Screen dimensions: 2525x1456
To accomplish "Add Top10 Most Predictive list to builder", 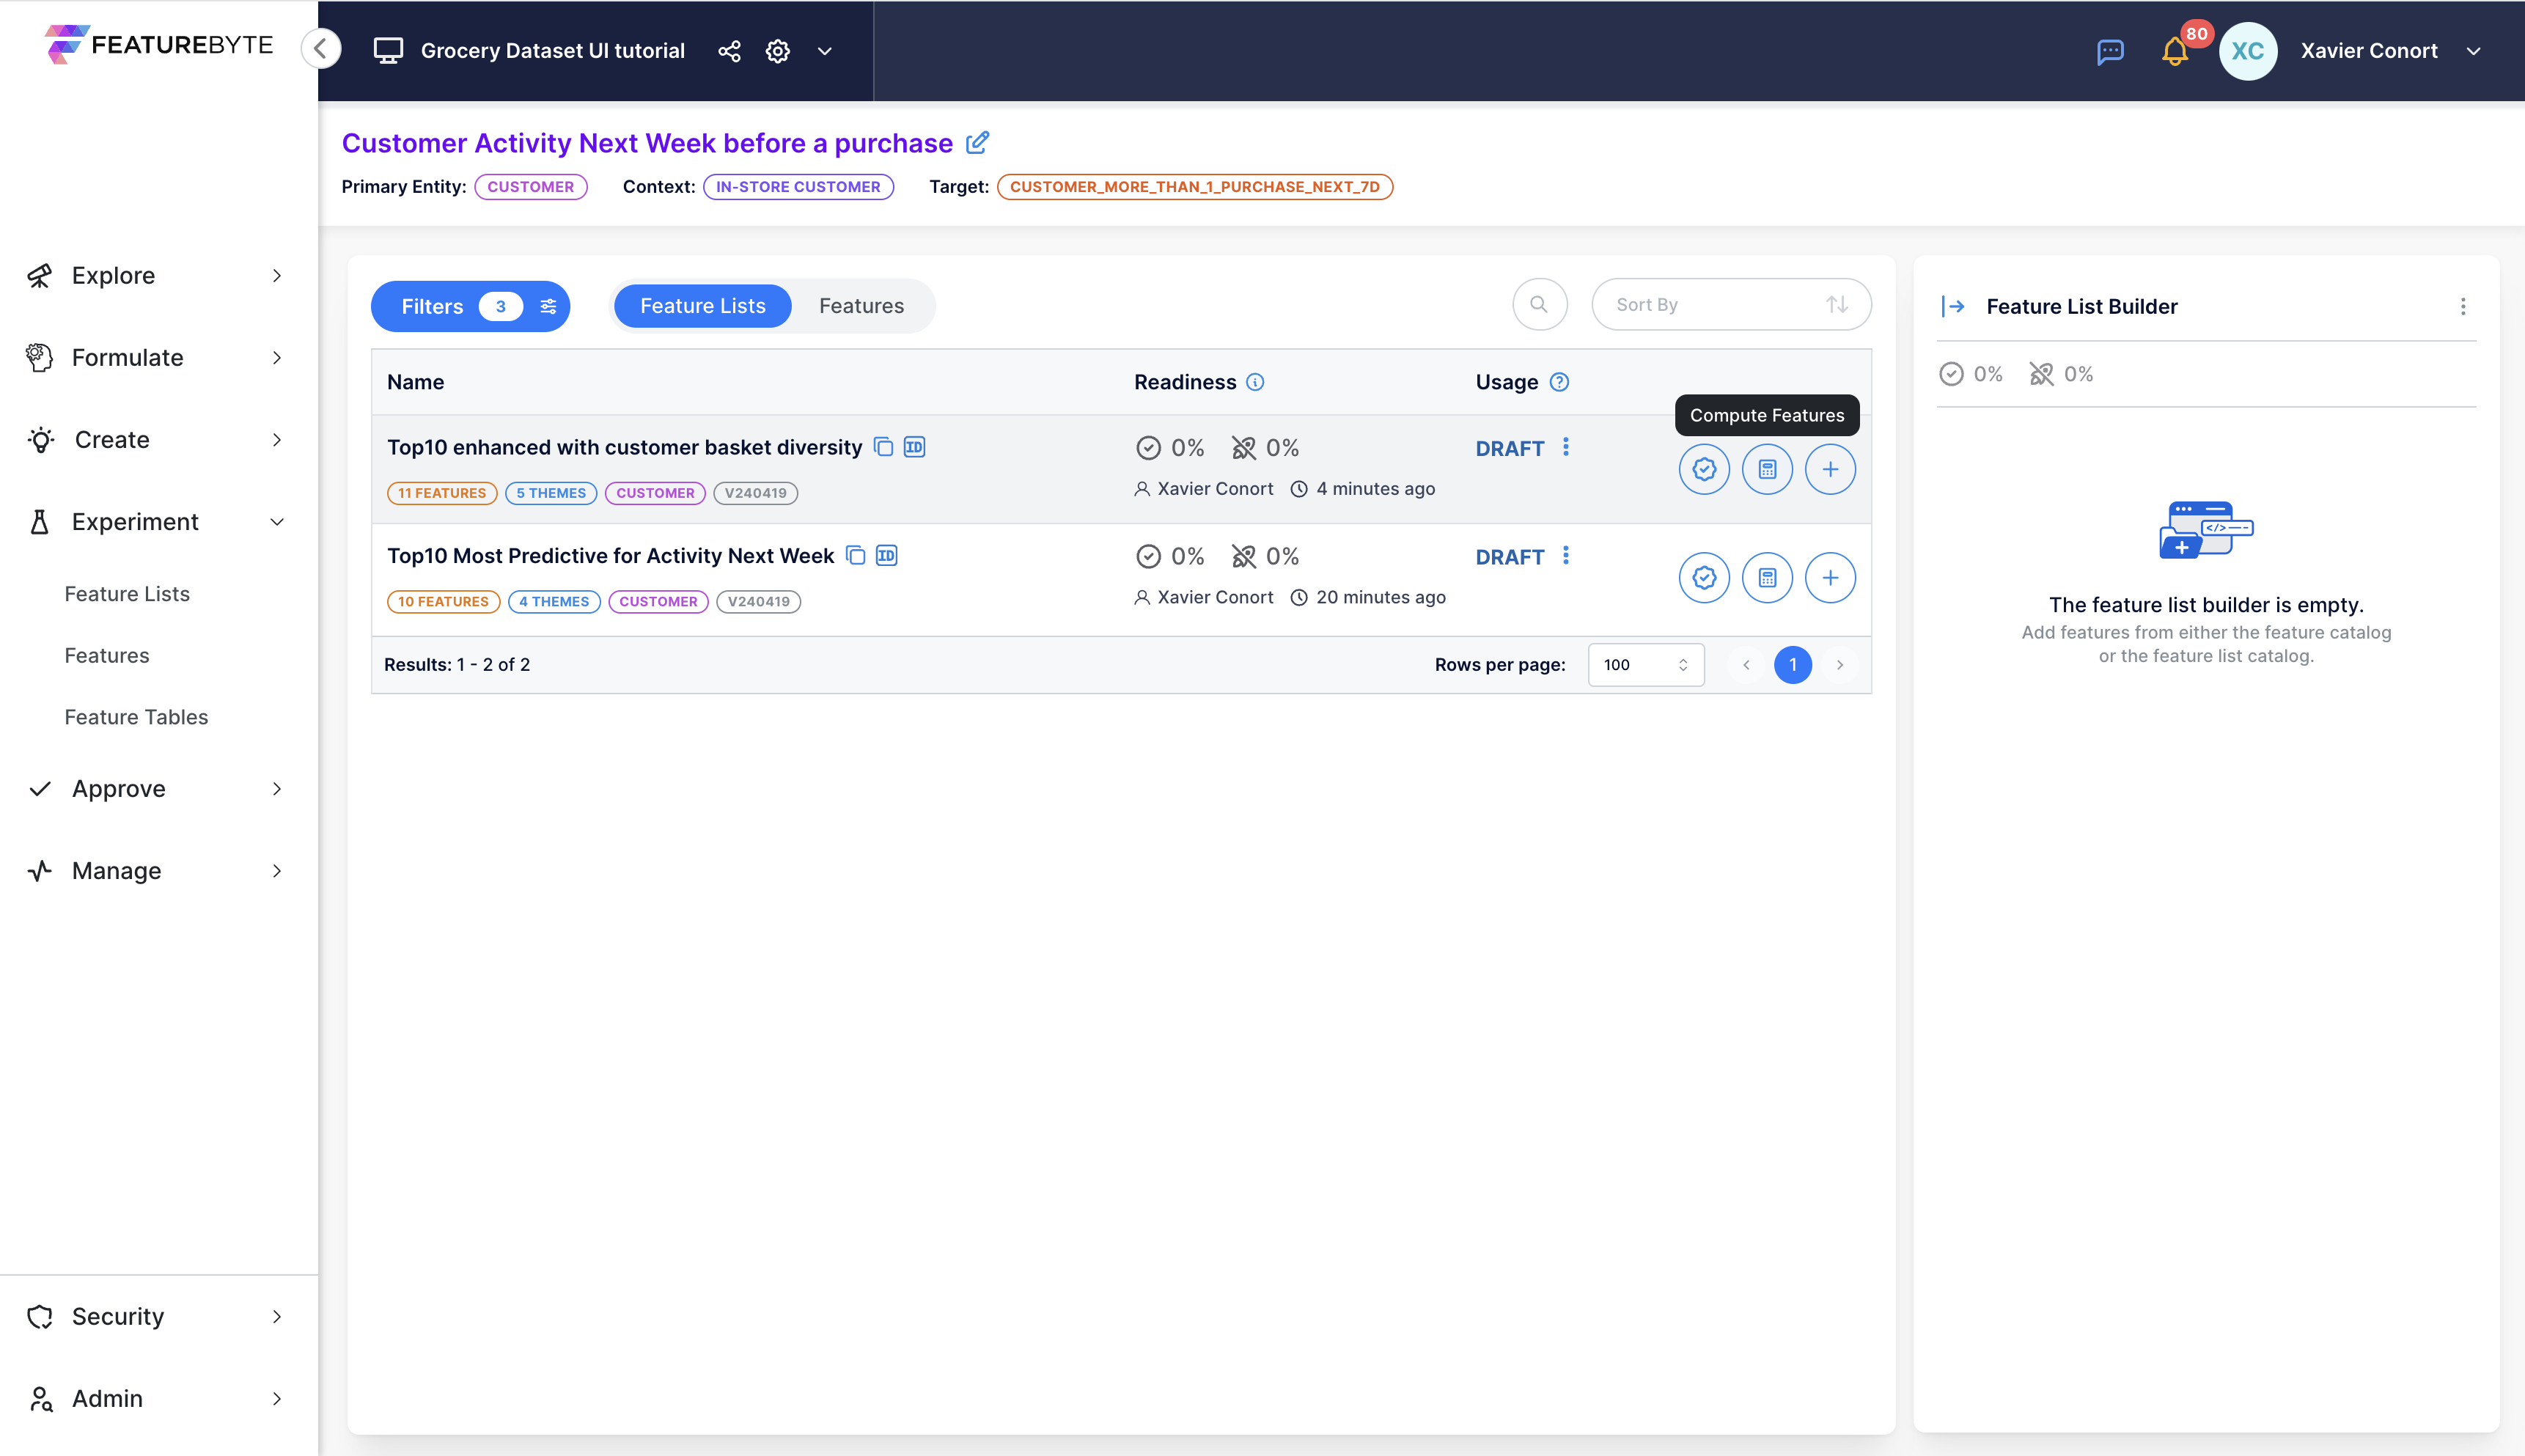I will point(1830,577).
